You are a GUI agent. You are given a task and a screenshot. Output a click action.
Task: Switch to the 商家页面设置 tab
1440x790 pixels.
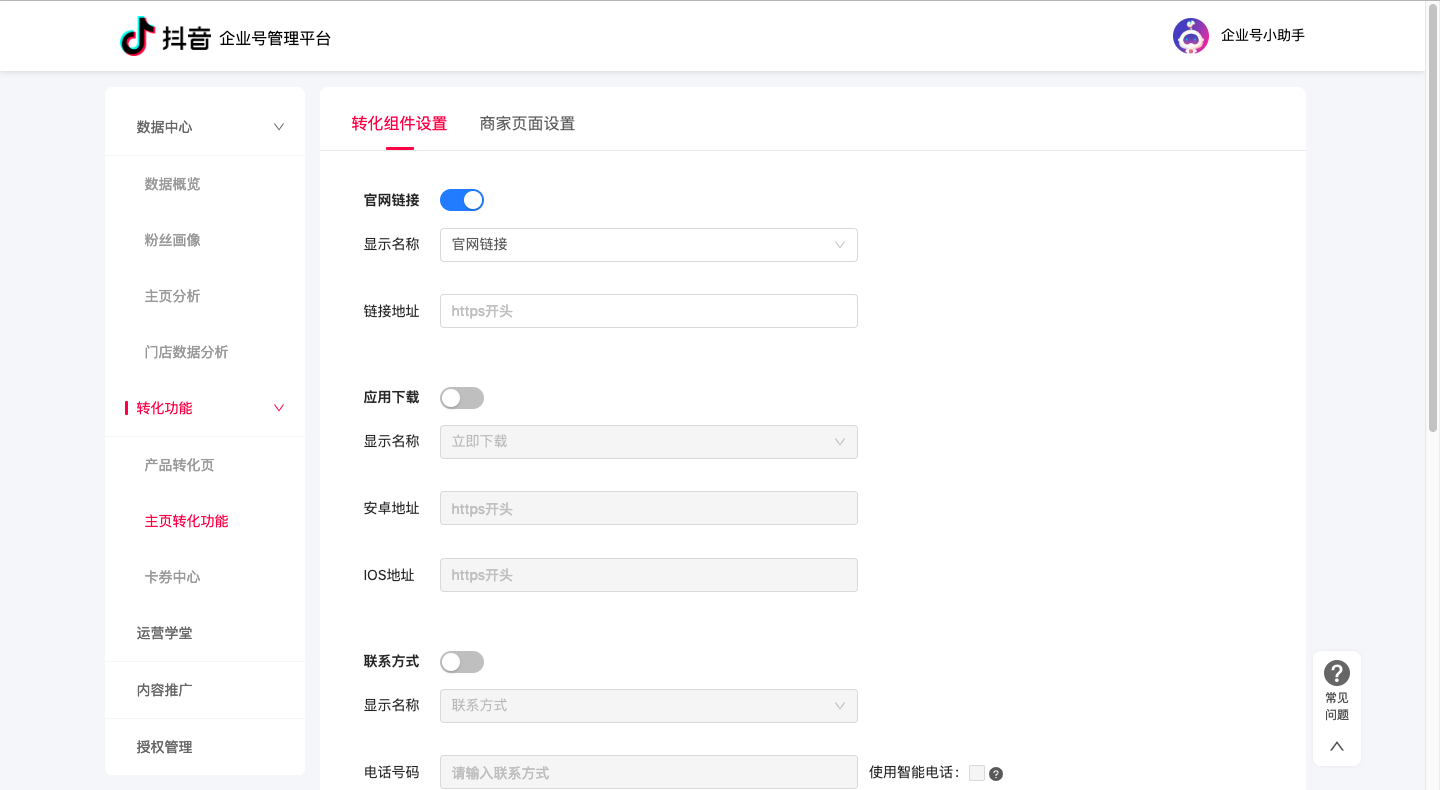coord(527,123)
